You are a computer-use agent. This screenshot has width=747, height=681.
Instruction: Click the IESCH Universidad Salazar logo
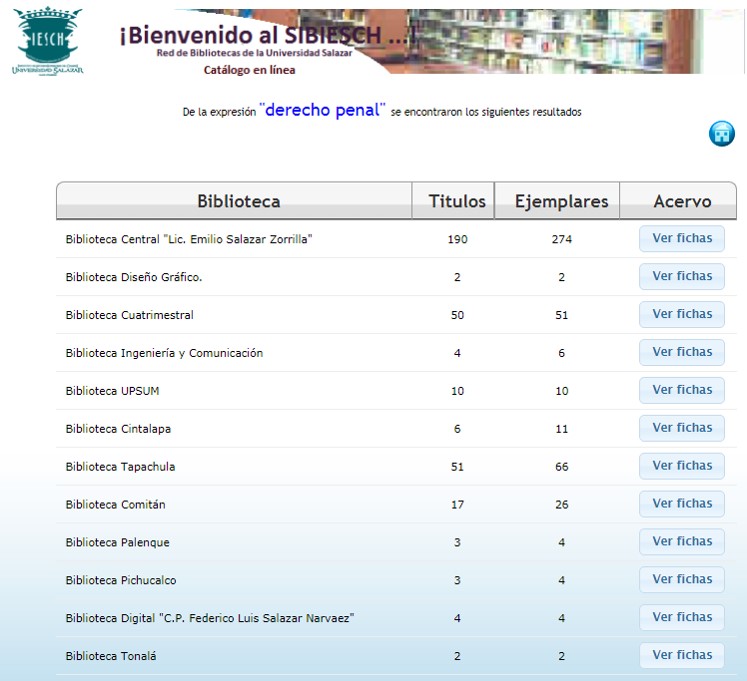(47, 41)
